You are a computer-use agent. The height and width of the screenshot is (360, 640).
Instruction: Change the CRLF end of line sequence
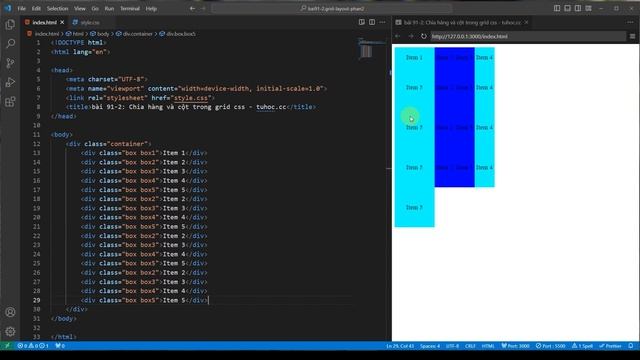coord(470,346)
